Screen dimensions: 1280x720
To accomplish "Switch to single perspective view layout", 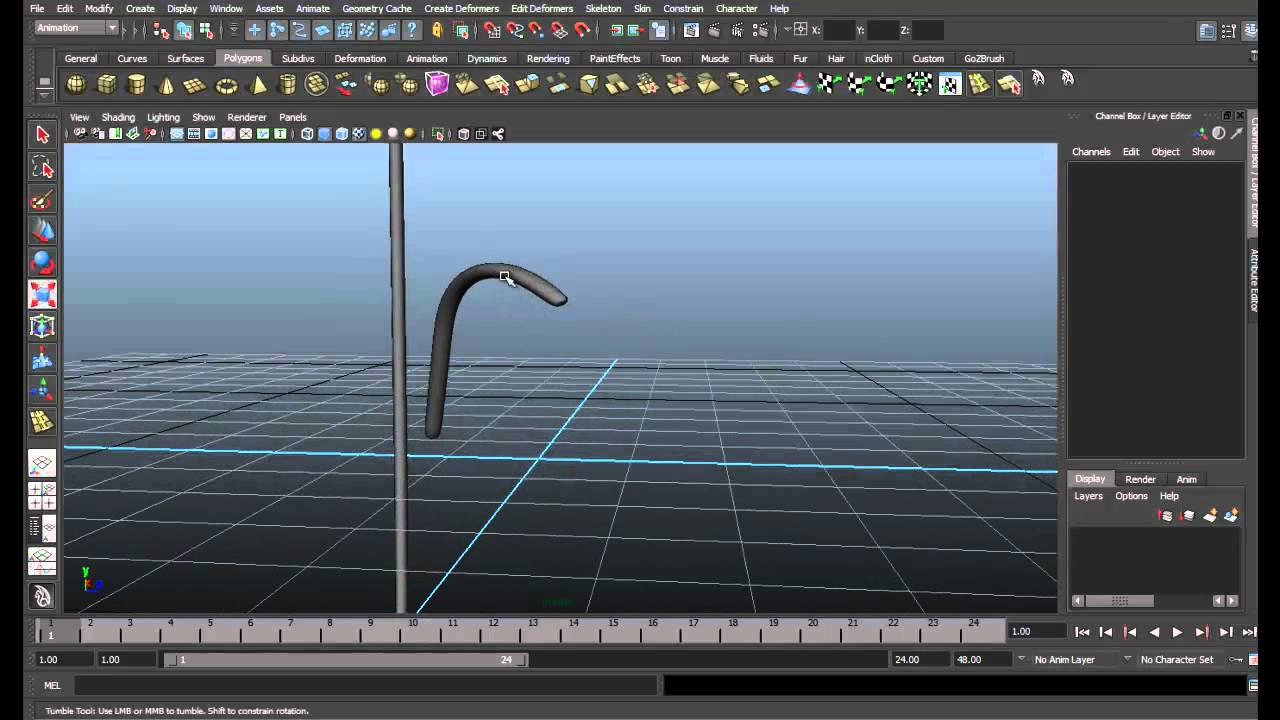I will pos(42,465).
